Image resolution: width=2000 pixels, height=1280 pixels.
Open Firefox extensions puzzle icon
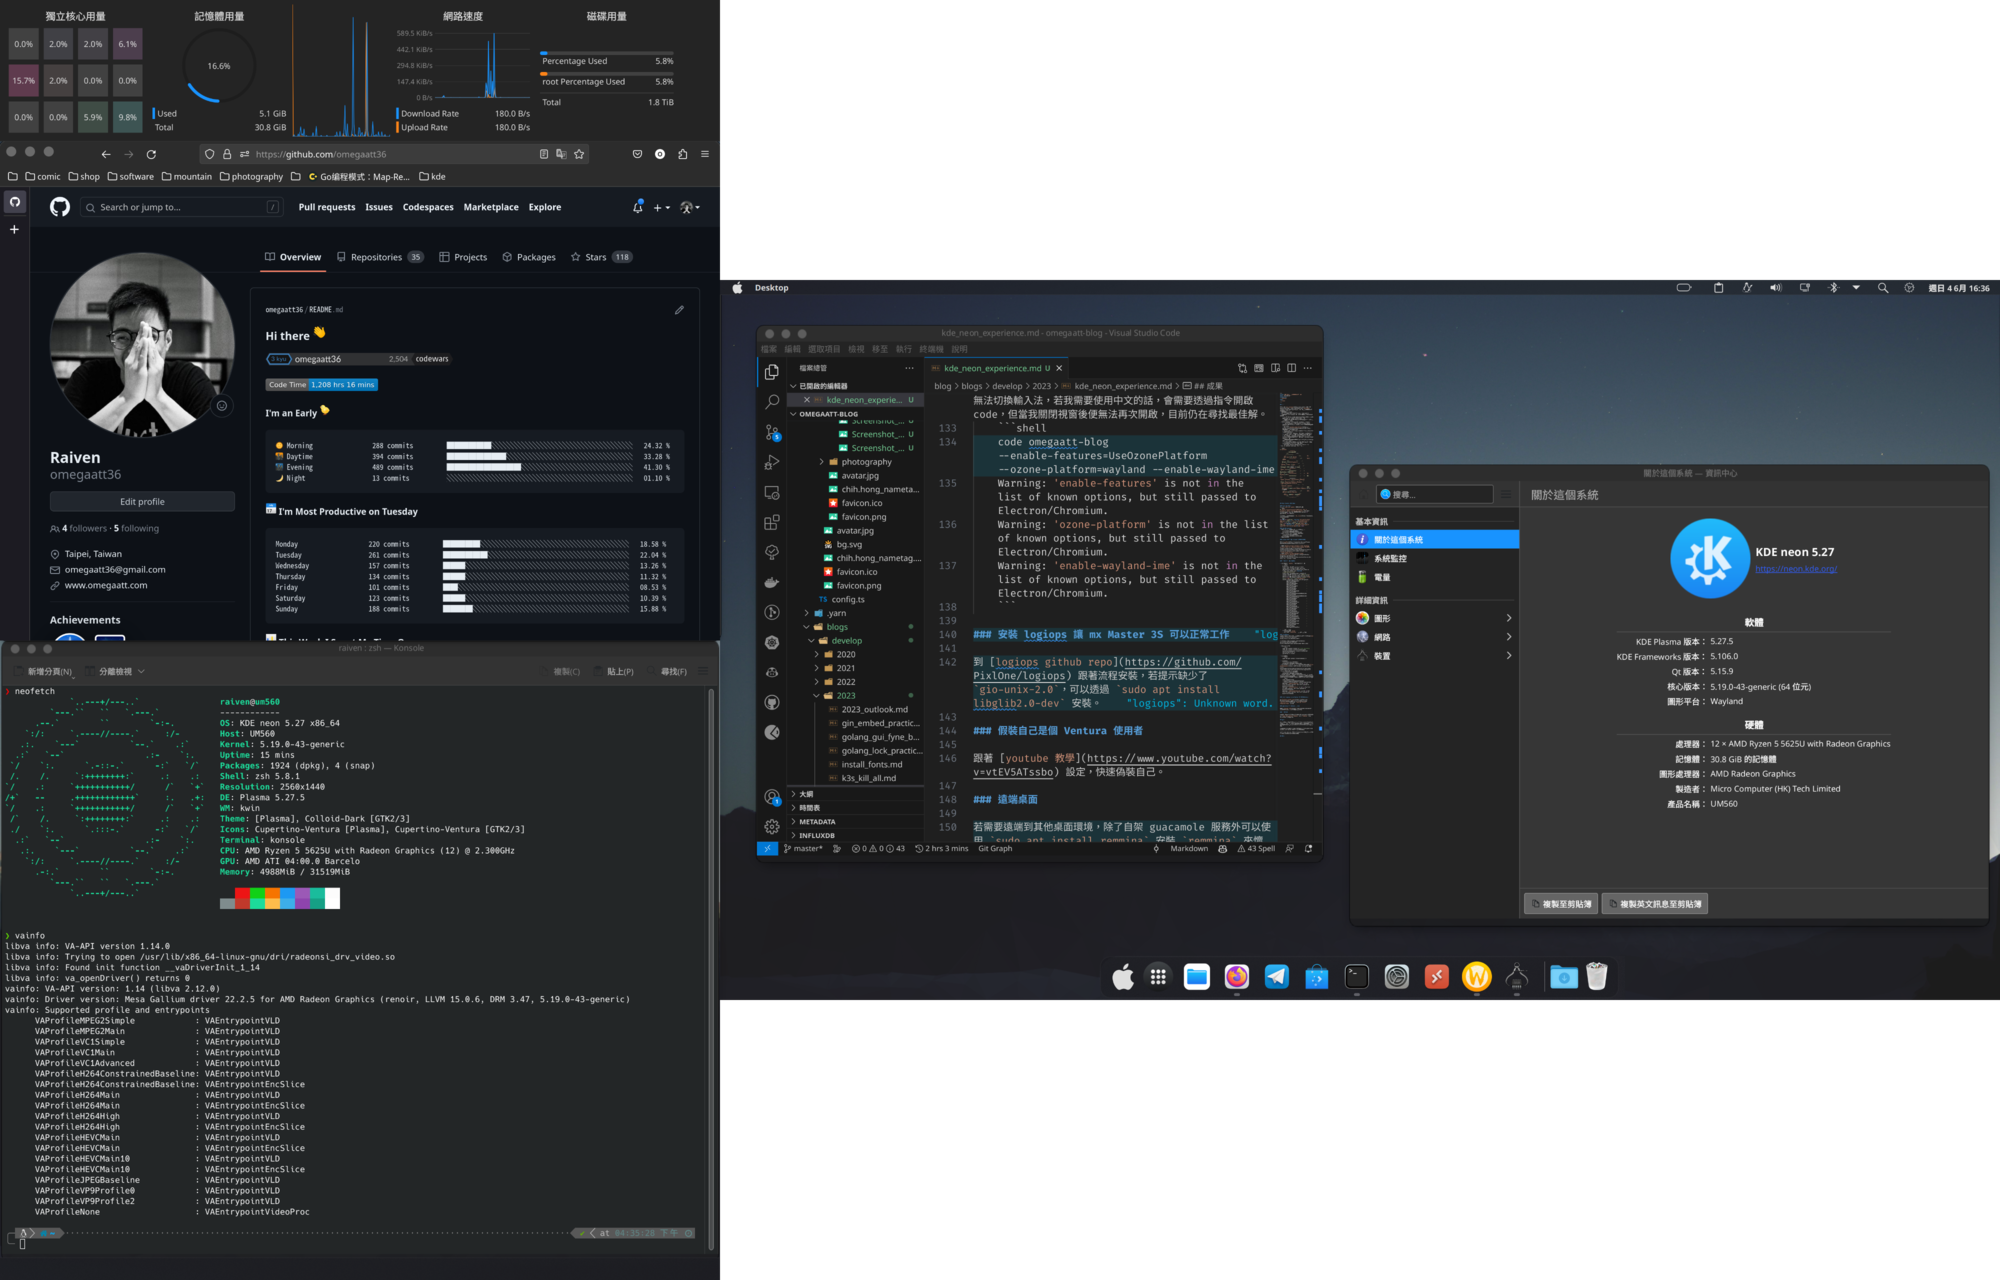pos(682,154)
